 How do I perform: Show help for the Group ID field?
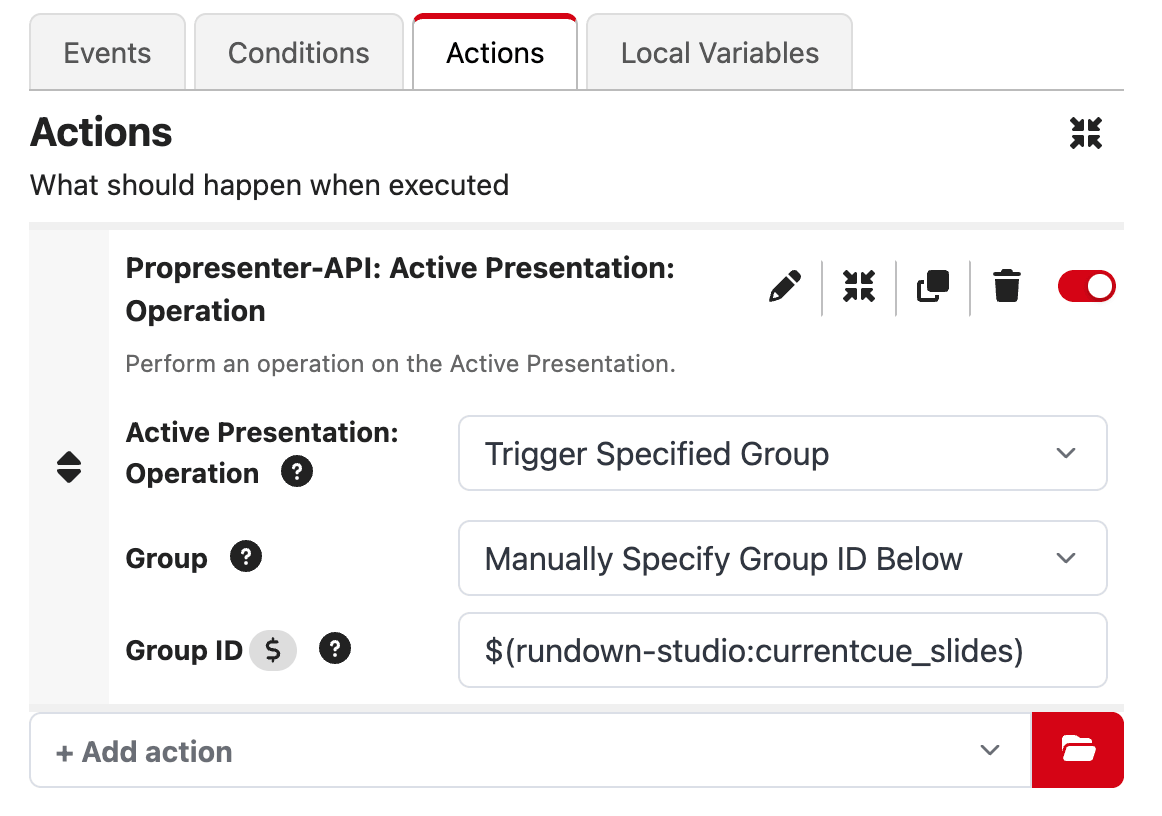pyautogui.click(x=335, y=649)
